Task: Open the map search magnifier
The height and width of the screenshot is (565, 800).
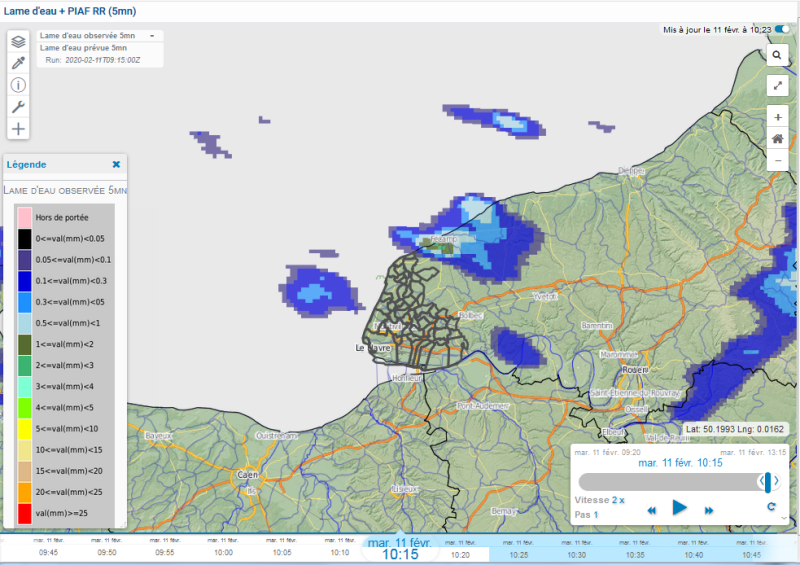Action: pos(778,56)
